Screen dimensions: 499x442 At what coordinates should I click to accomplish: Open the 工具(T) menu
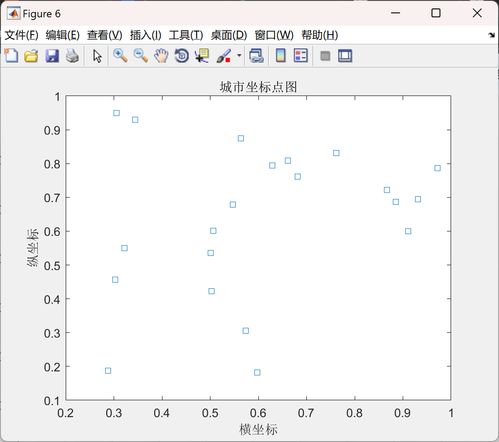click(x=186, y=35)
